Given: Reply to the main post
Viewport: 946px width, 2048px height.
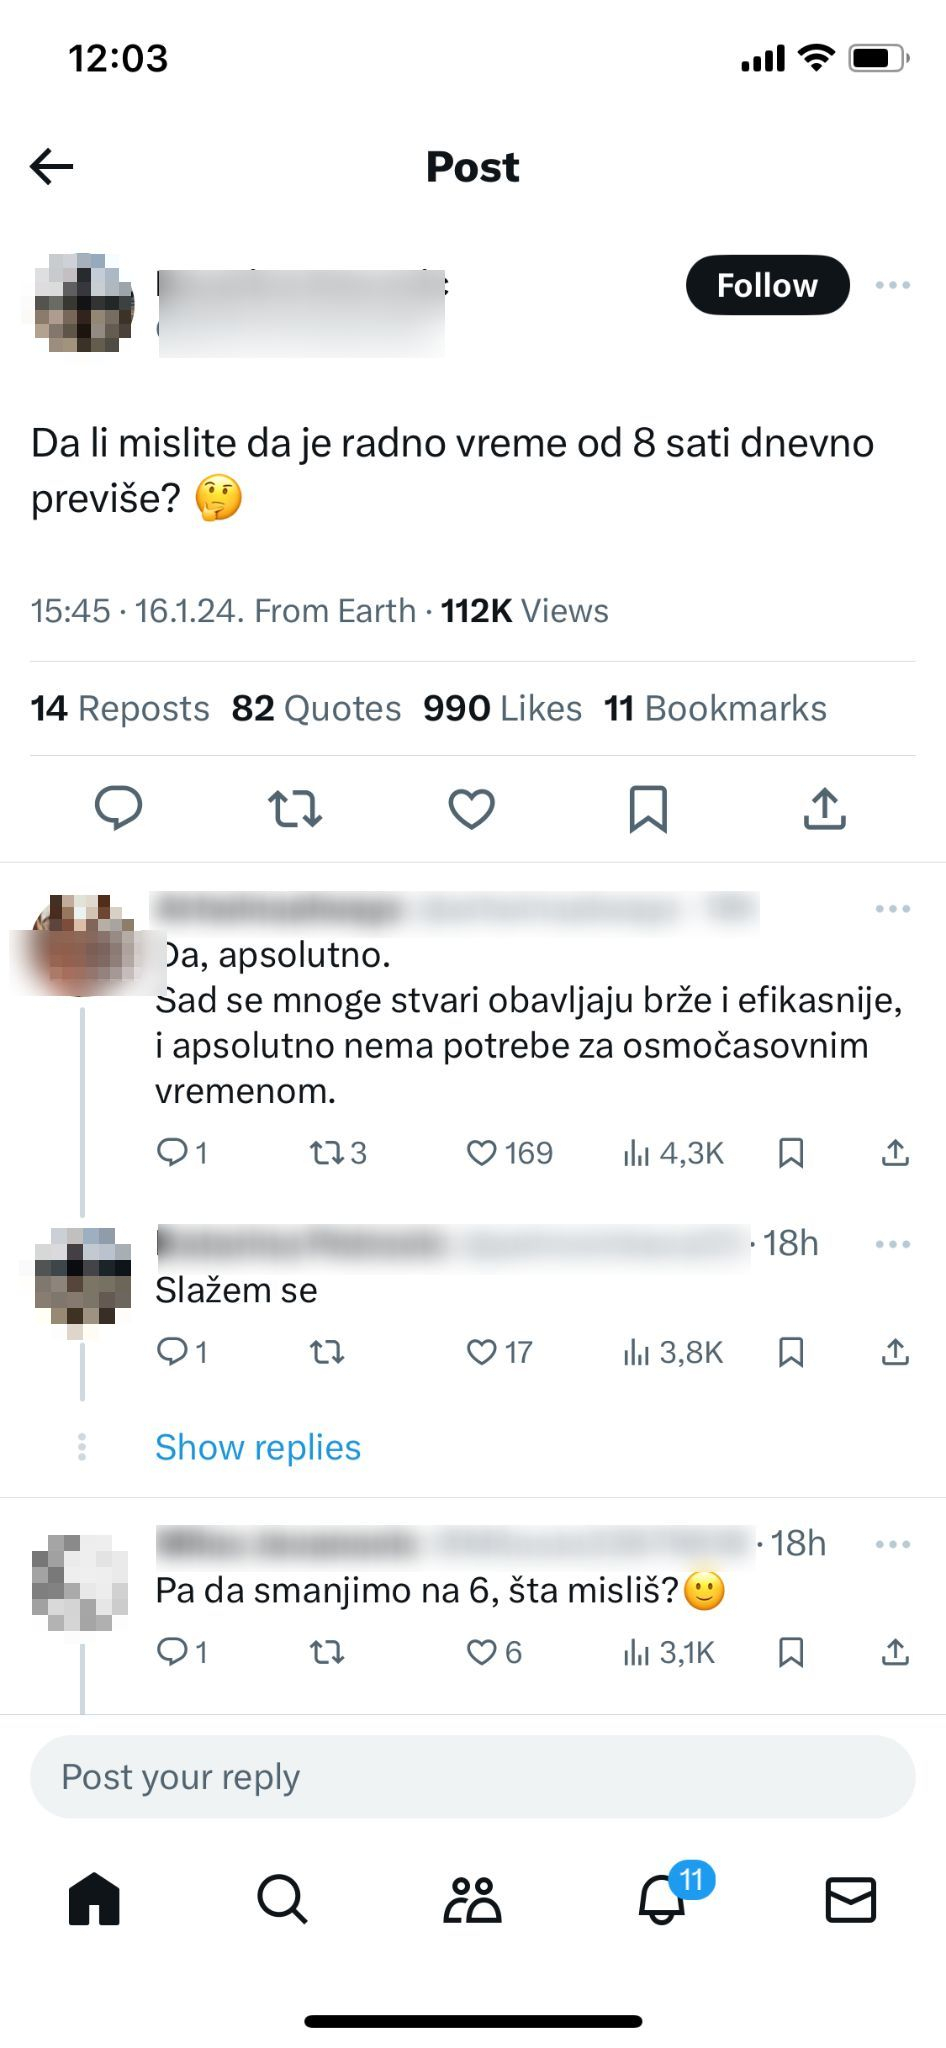Looking at the screenshot, I should pyautogui.click(x=120, y=810).
